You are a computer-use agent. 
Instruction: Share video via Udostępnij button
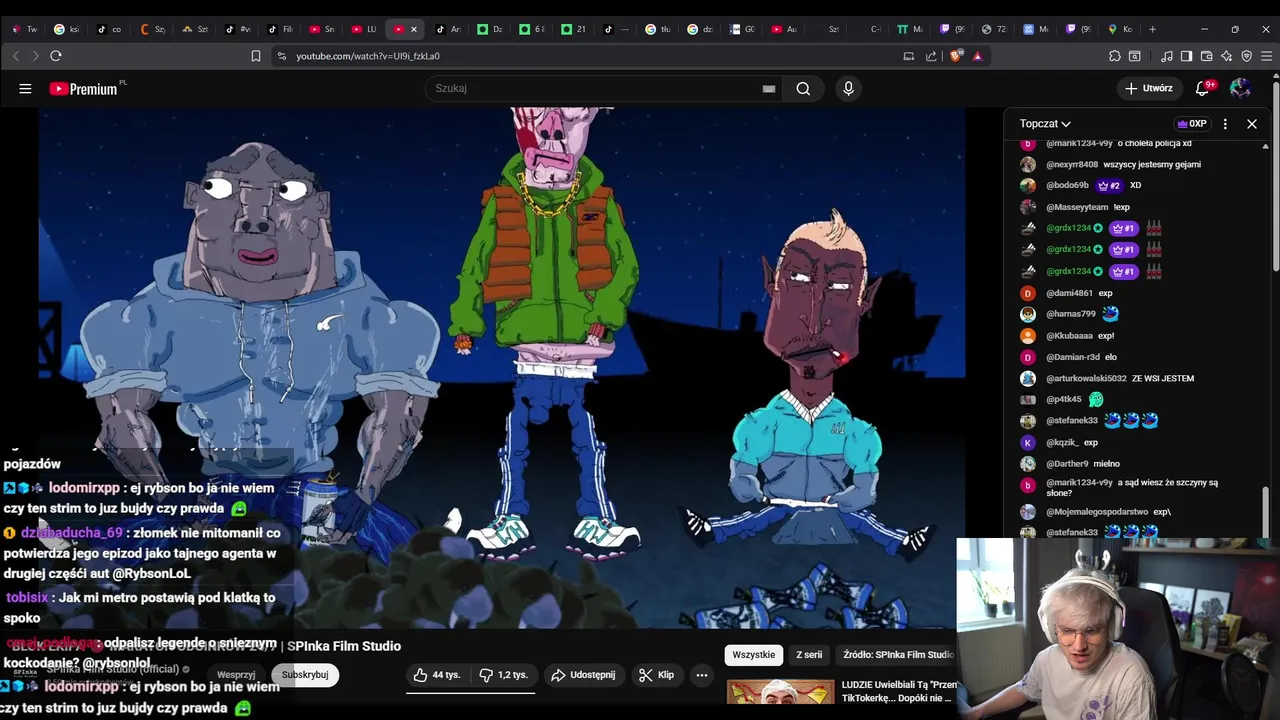coord(584,675)
